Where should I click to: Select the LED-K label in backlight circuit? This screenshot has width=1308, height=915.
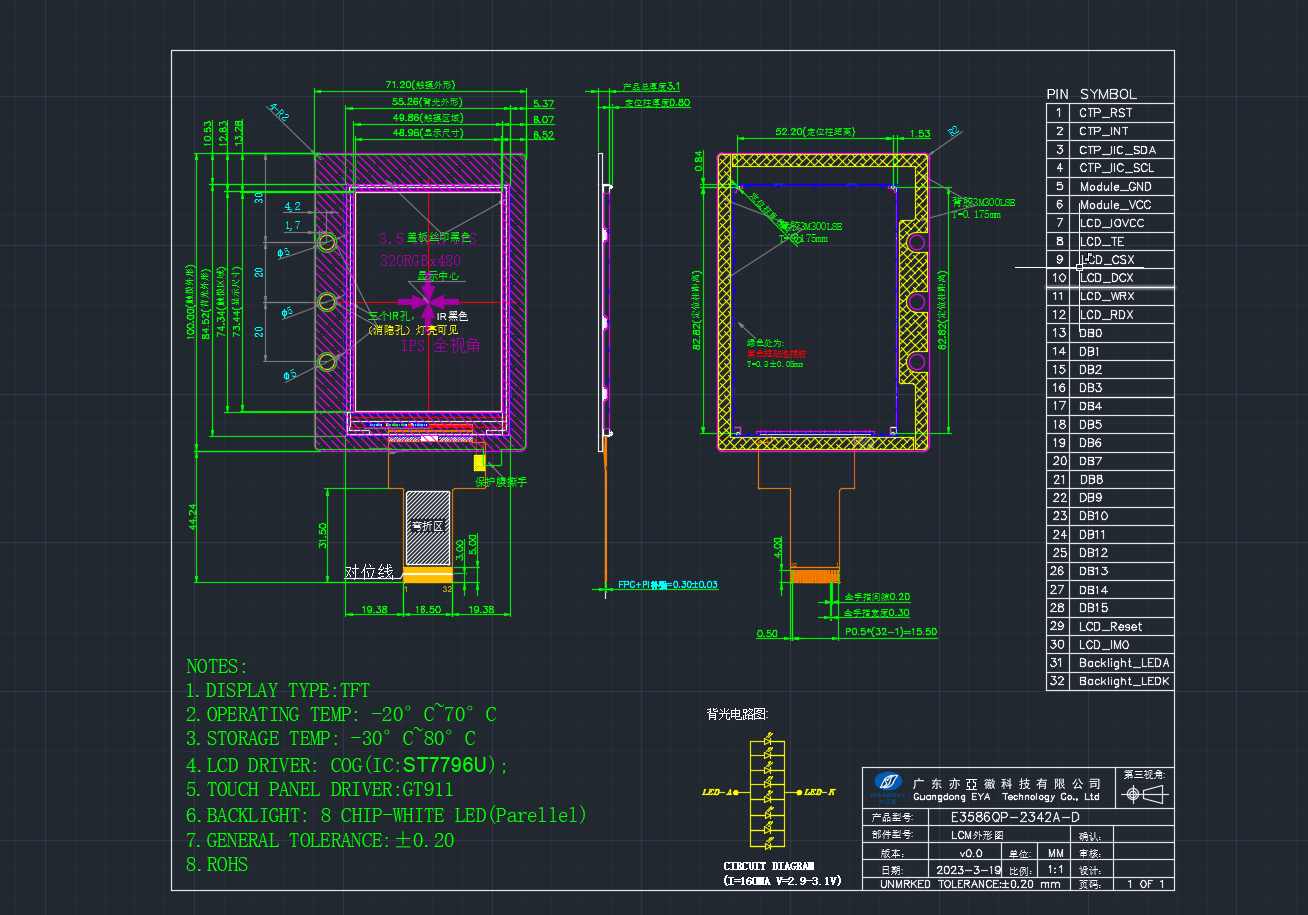point(819,792)
